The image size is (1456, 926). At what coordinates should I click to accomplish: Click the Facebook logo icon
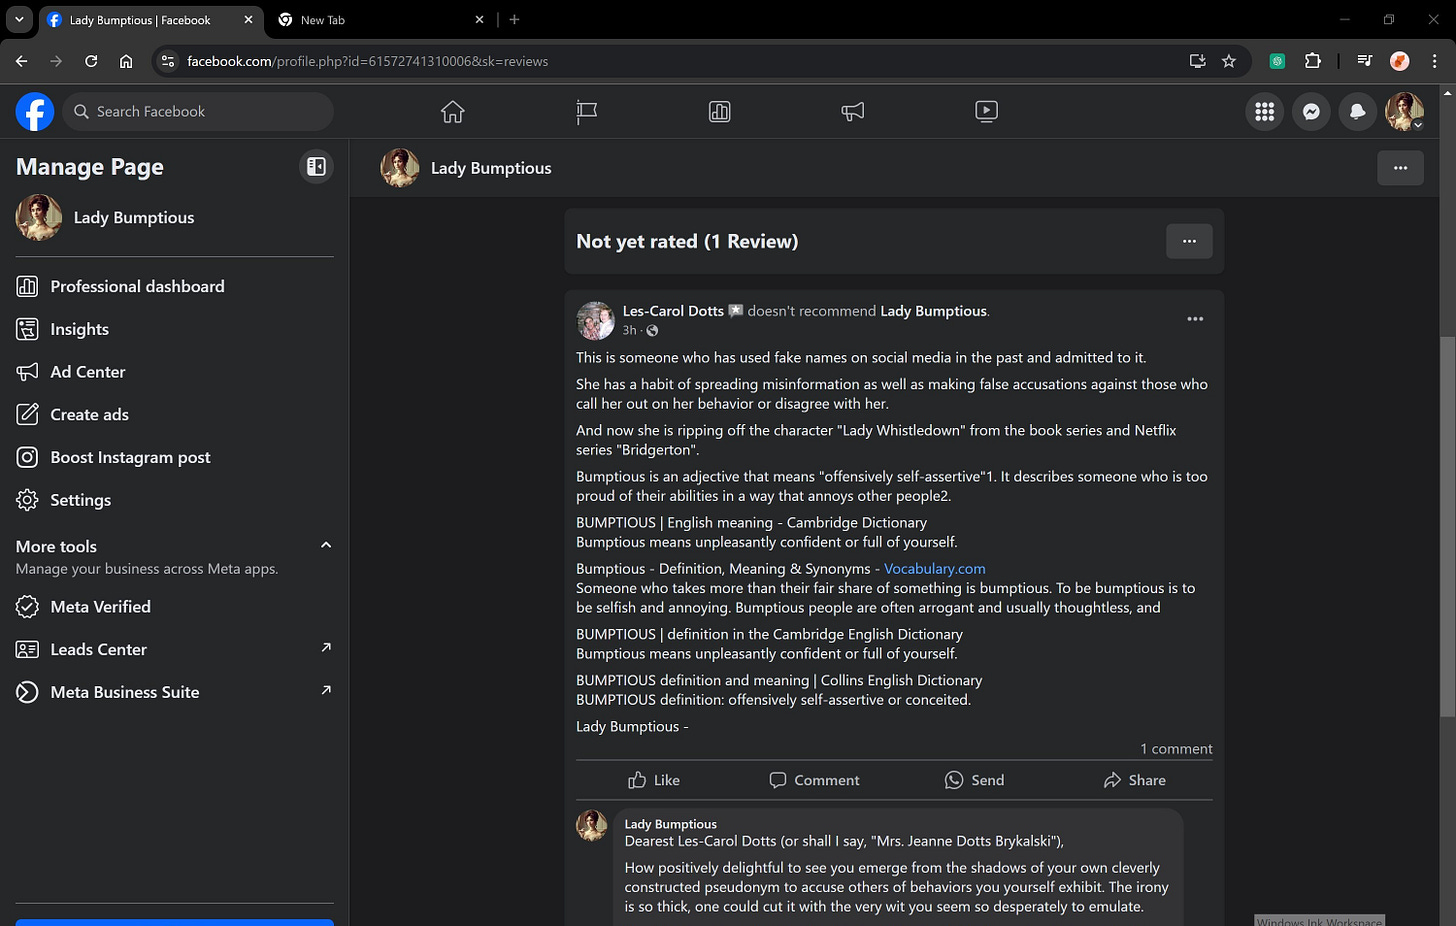pyautogui.click(x=35, y=112)
